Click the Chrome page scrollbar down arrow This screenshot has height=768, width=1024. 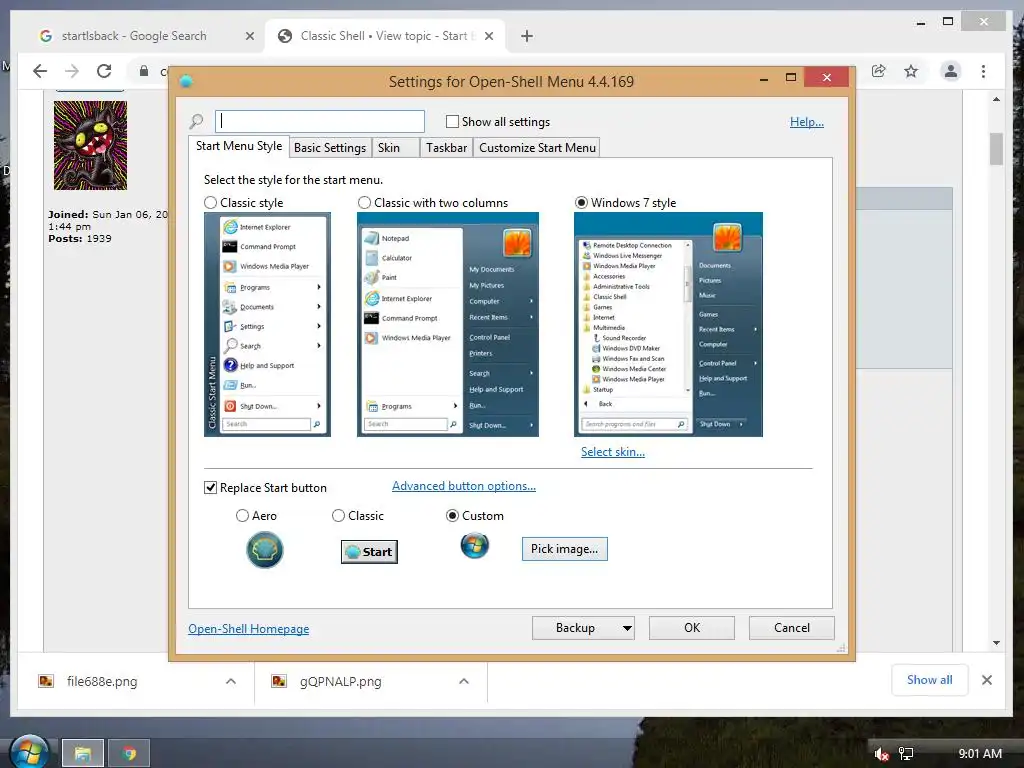tap(997, 643)
